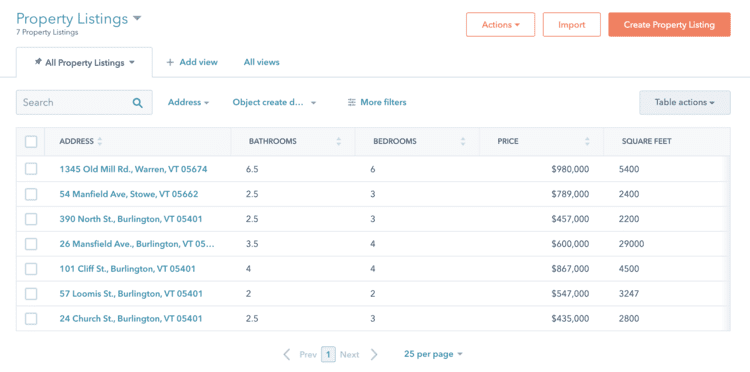This screenshot has height=372, width=750.
Task: Open listing 54 Manfield Ave, Stowe
Action: (x=129, y=194)
